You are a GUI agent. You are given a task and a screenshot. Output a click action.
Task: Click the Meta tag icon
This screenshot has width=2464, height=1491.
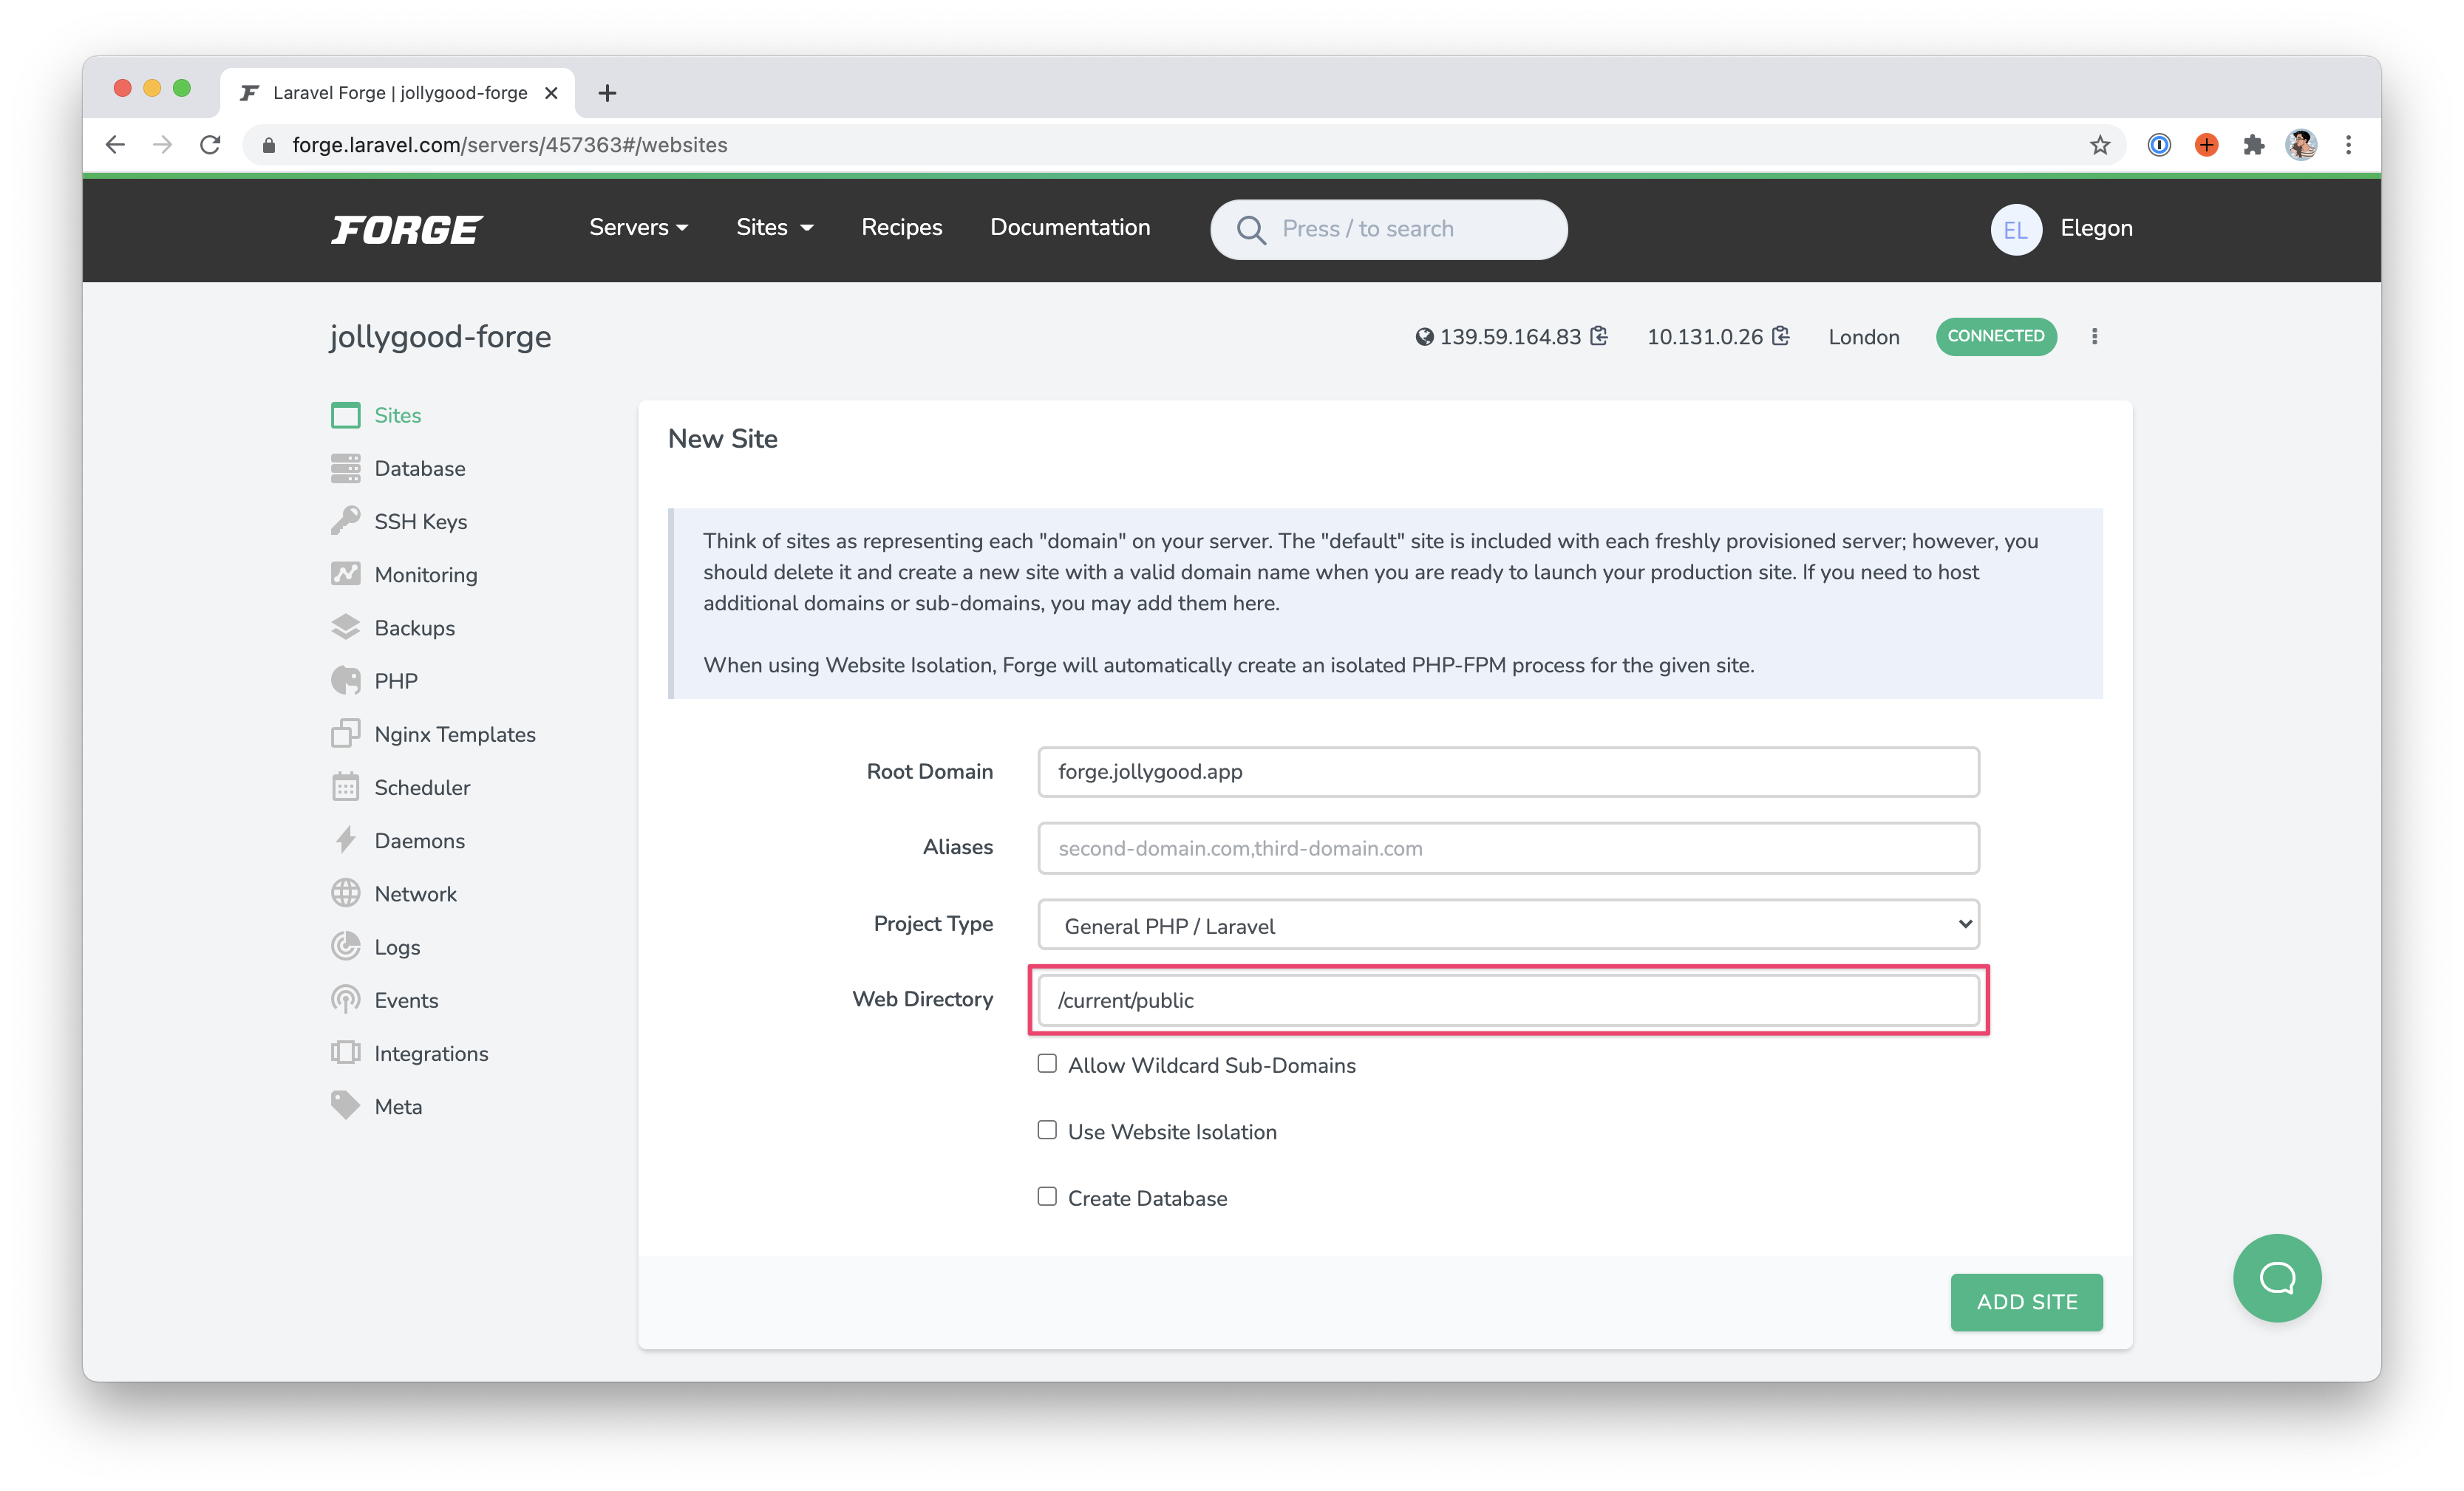click(345, 1106)
